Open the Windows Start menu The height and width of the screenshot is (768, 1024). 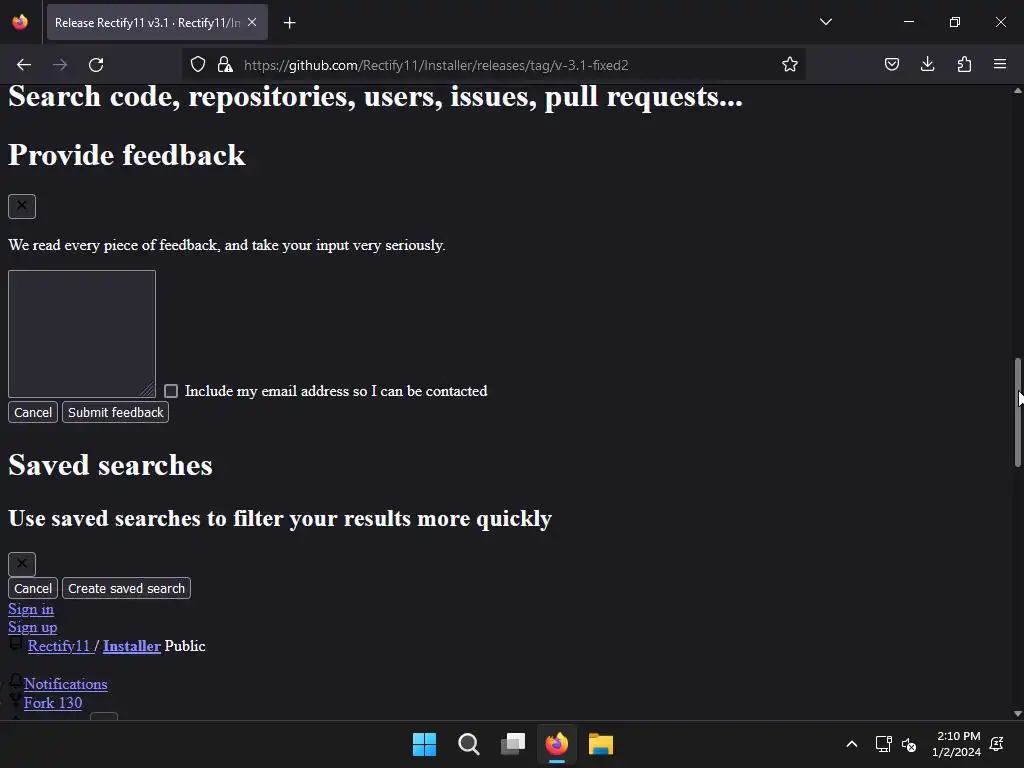point(424,744)
